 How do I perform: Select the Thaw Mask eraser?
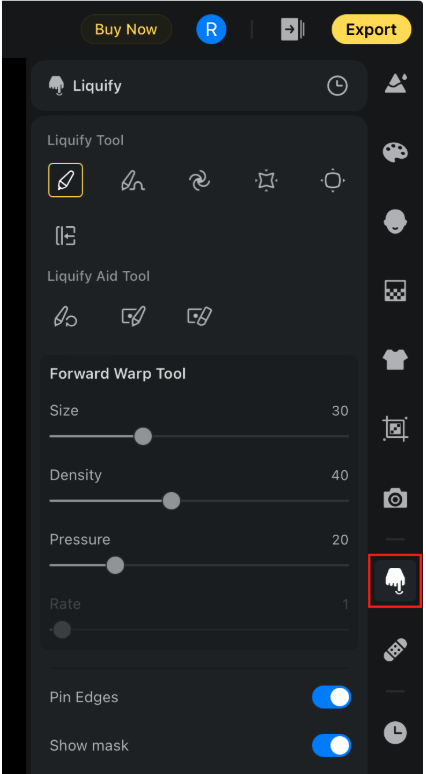(x=199, y=316)
